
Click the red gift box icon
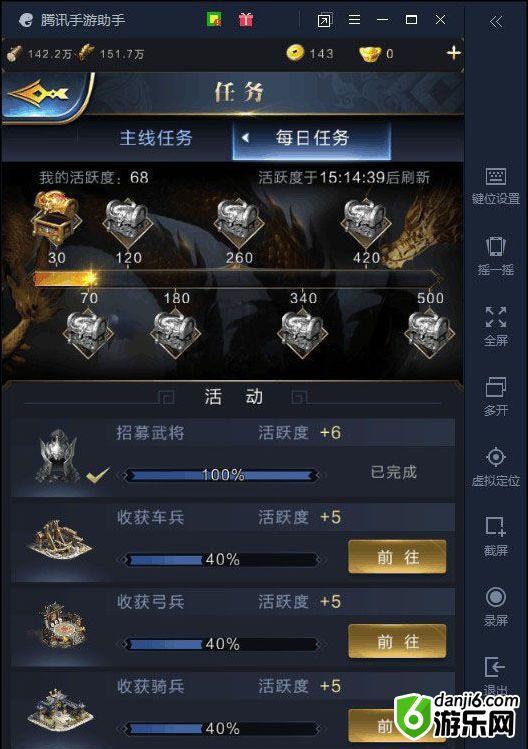(x=246, y=20)
